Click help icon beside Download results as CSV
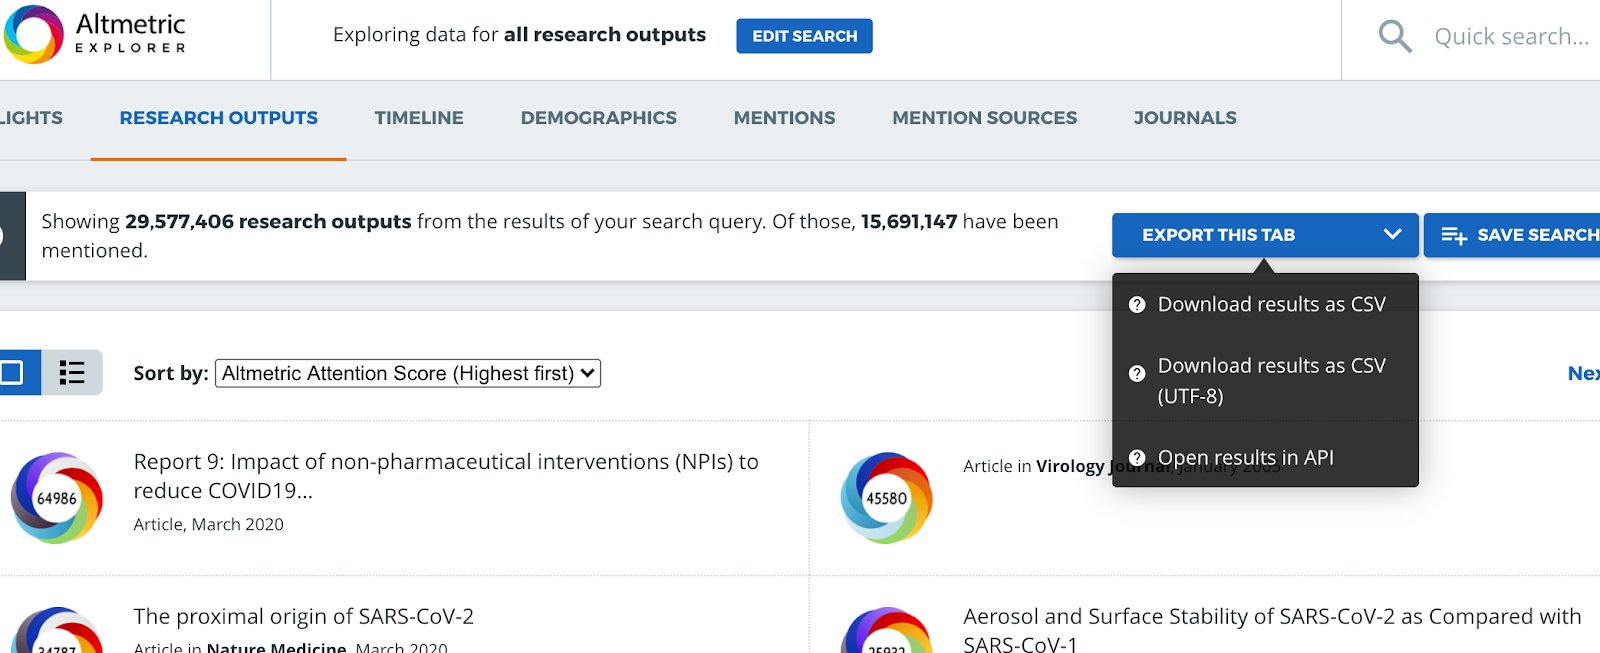The height and width of the screenshot is (653, 1600). pos(1137,305)
